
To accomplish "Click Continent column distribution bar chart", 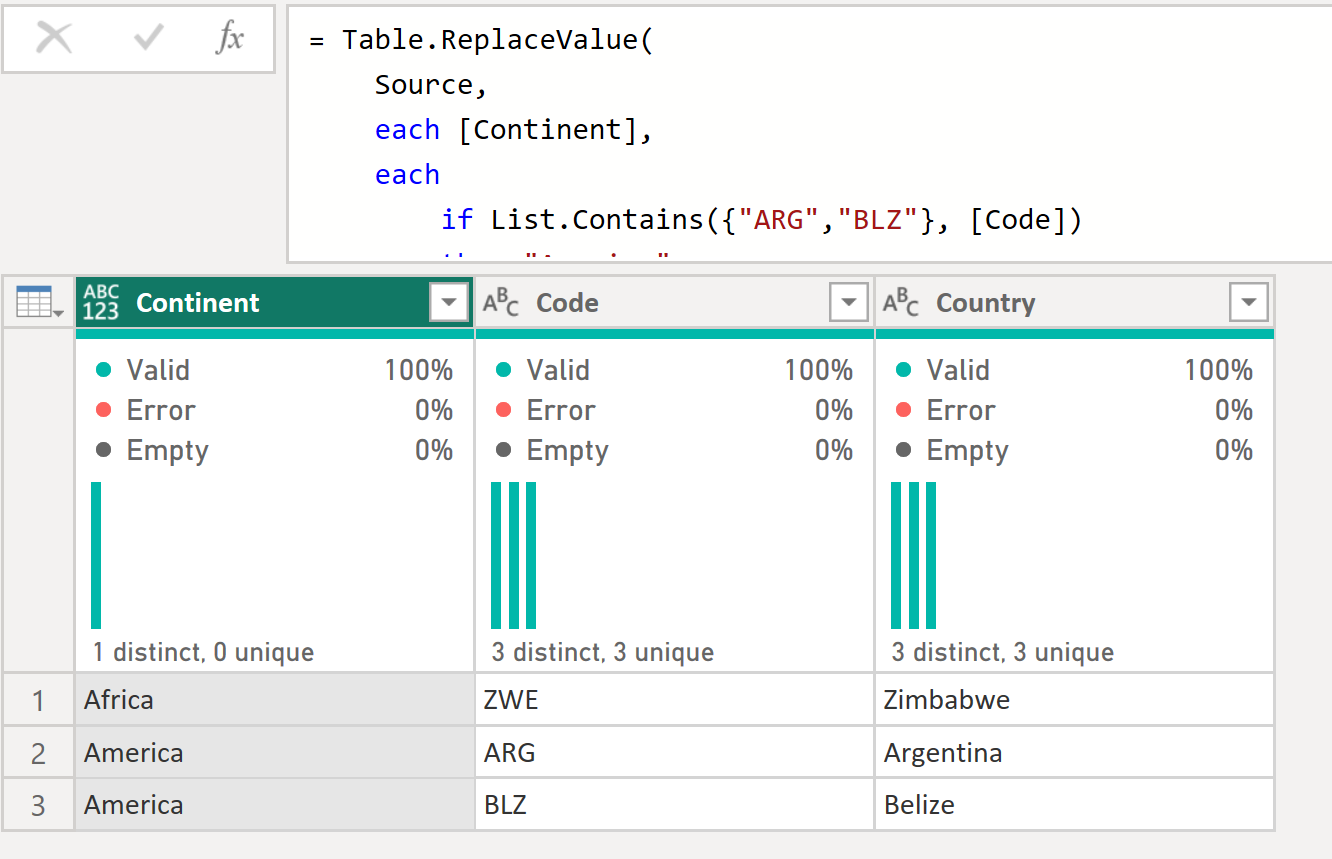I will (x=96, y=555).
